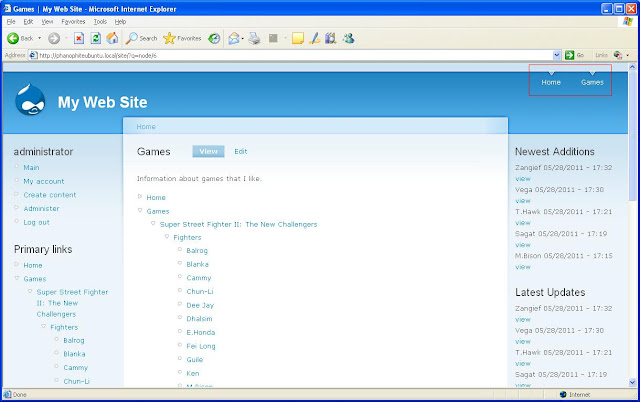Click the Forward arrow toolbar button
The width and height of the screenshot is (640, 402).
pos(54,38)
